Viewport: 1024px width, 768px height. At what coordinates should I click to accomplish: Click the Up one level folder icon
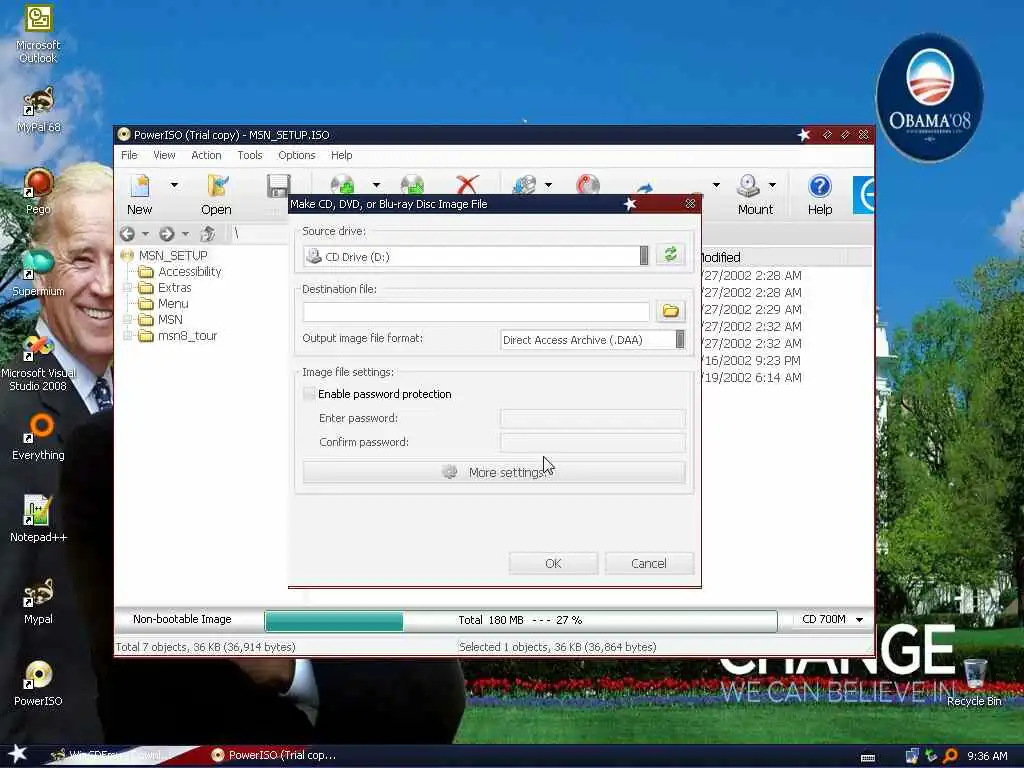(208, 233)
